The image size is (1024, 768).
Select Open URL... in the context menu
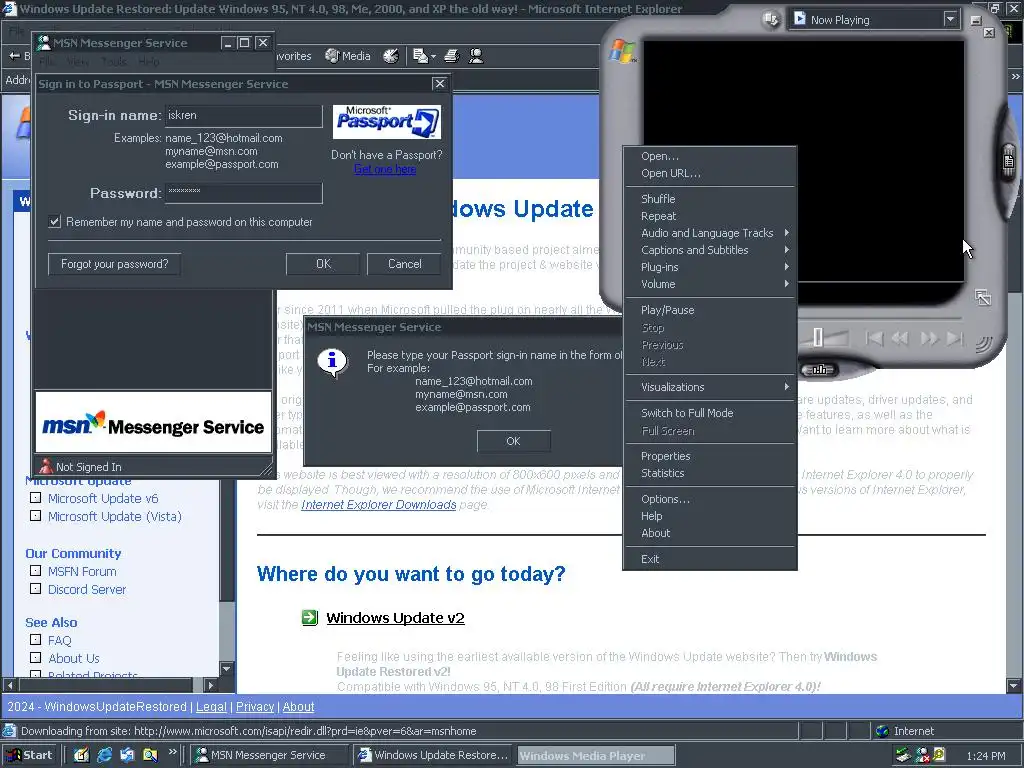pyautogui.click(x=709, y=173)
